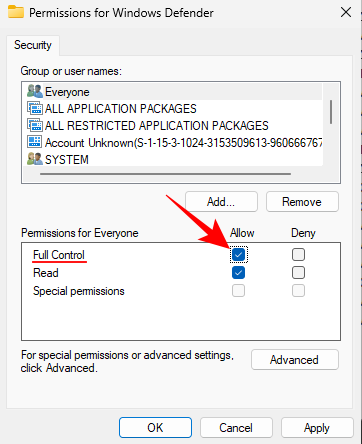Image resolution: width=362 pixels, height=444 pixels.
Task: Click Allow checkbox for Special permissions
Action: coord(238,291)
